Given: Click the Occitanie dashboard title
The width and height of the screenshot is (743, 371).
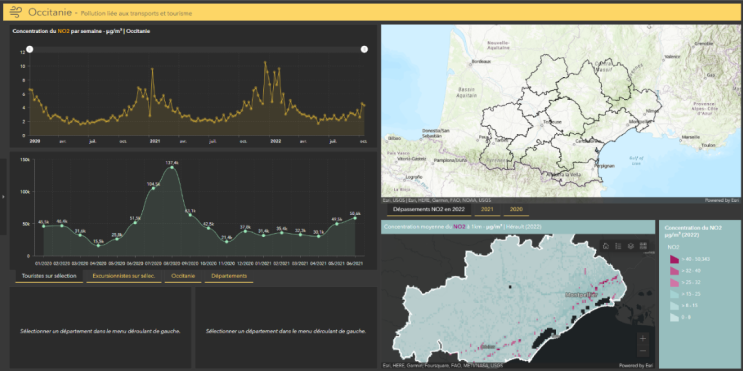Looking at the screenshot, I should pyautogui.click(x=50, y=12).
